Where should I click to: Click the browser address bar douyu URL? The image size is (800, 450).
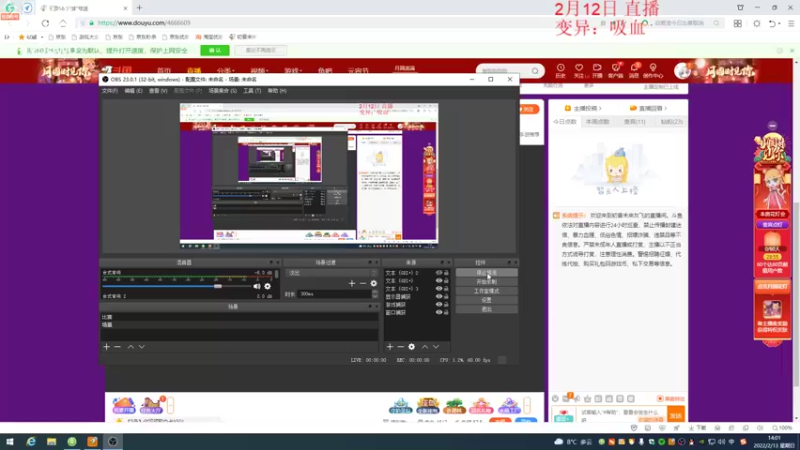coord(144,23)
